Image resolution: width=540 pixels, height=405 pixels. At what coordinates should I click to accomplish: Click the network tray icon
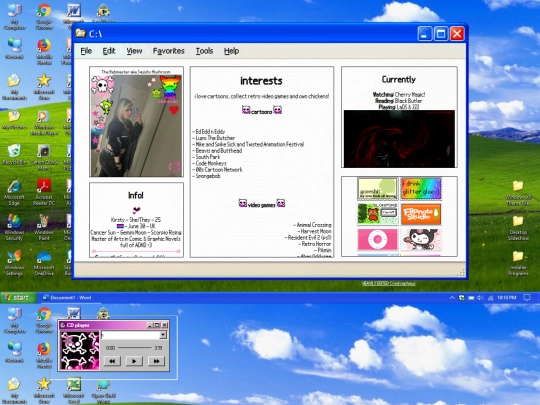click(490, 298)
